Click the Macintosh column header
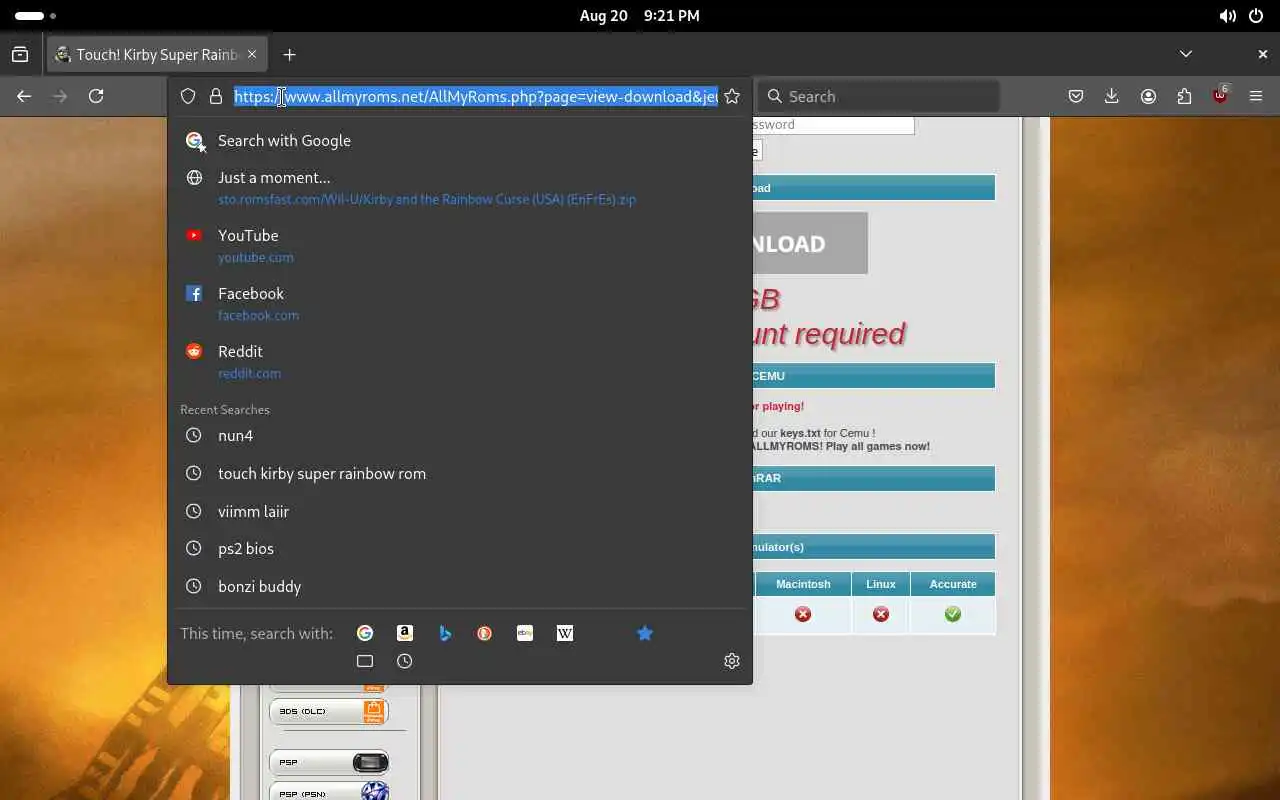This screenshot has height=800, width=1280. click(803, 584)
